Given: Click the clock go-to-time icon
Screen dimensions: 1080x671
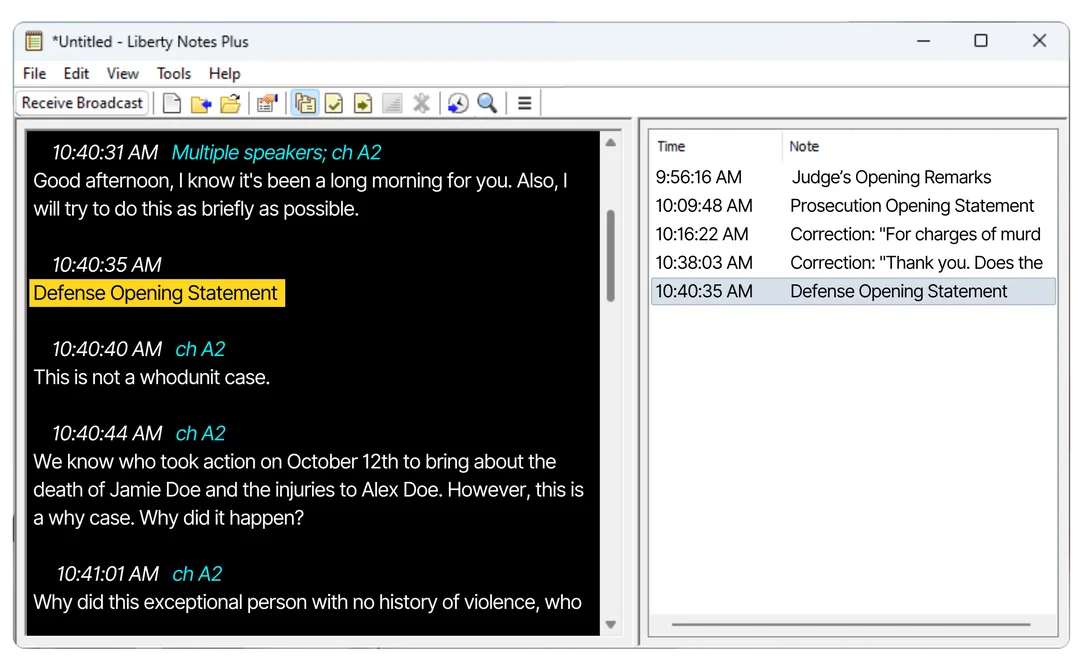Looking at the screenshot, I should (458, 103).
